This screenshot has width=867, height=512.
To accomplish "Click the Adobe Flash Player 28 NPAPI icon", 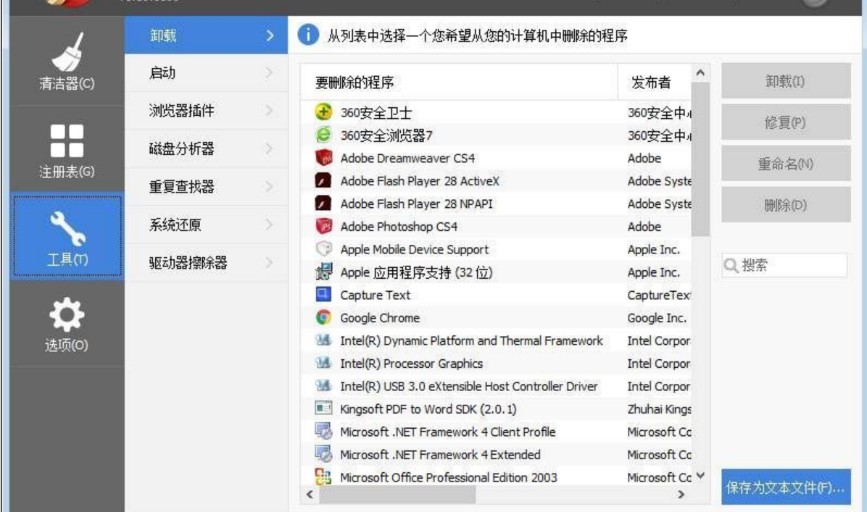I will click(x=323, y=203).
